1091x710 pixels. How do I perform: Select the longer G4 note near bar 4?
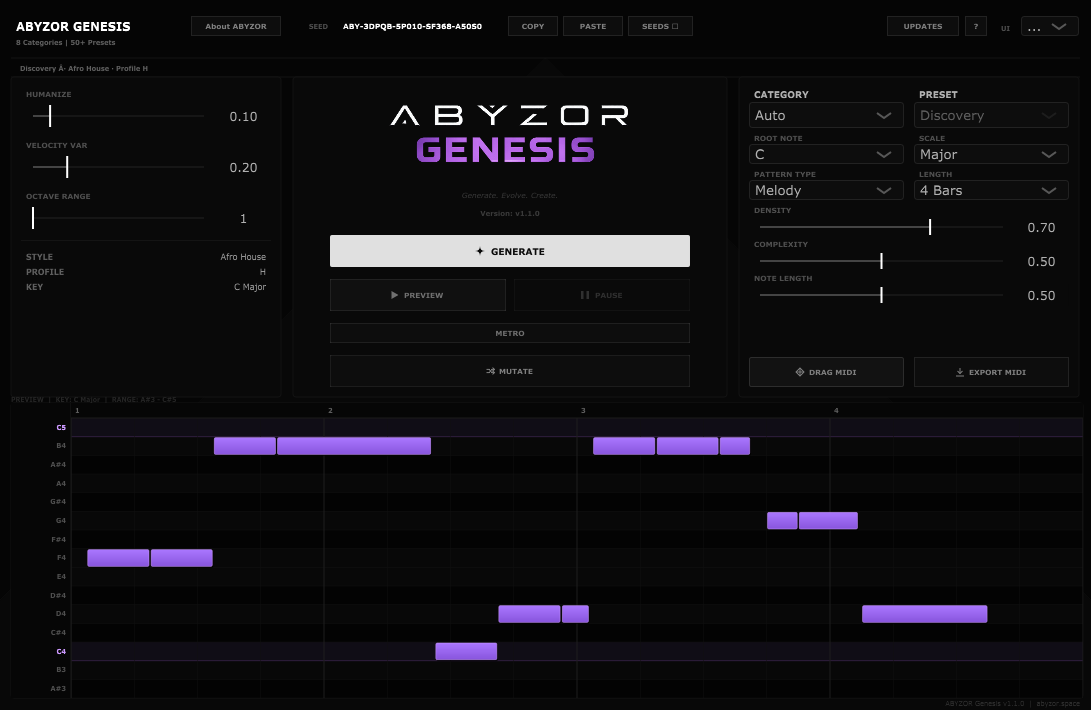[828, 521]
